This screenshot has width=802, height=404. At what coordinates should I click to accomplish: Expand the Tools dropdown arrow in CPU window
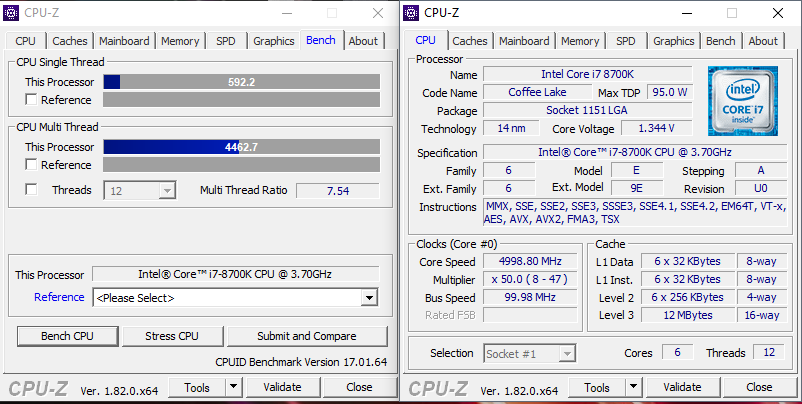click(x=634, y=387)
